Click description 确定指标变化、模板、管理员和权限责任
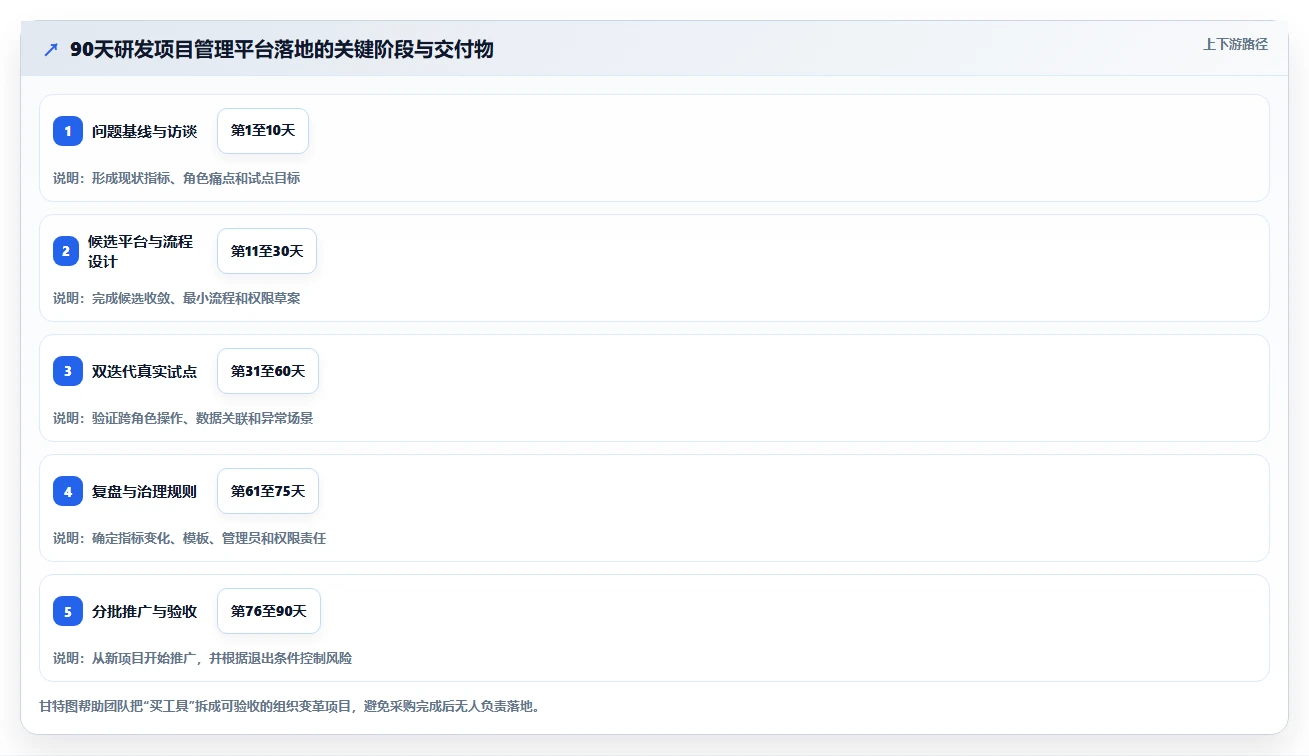Image resolution: width=1309 pixels, height=756 pixels. pyautogui.click(x=209, y=538)
